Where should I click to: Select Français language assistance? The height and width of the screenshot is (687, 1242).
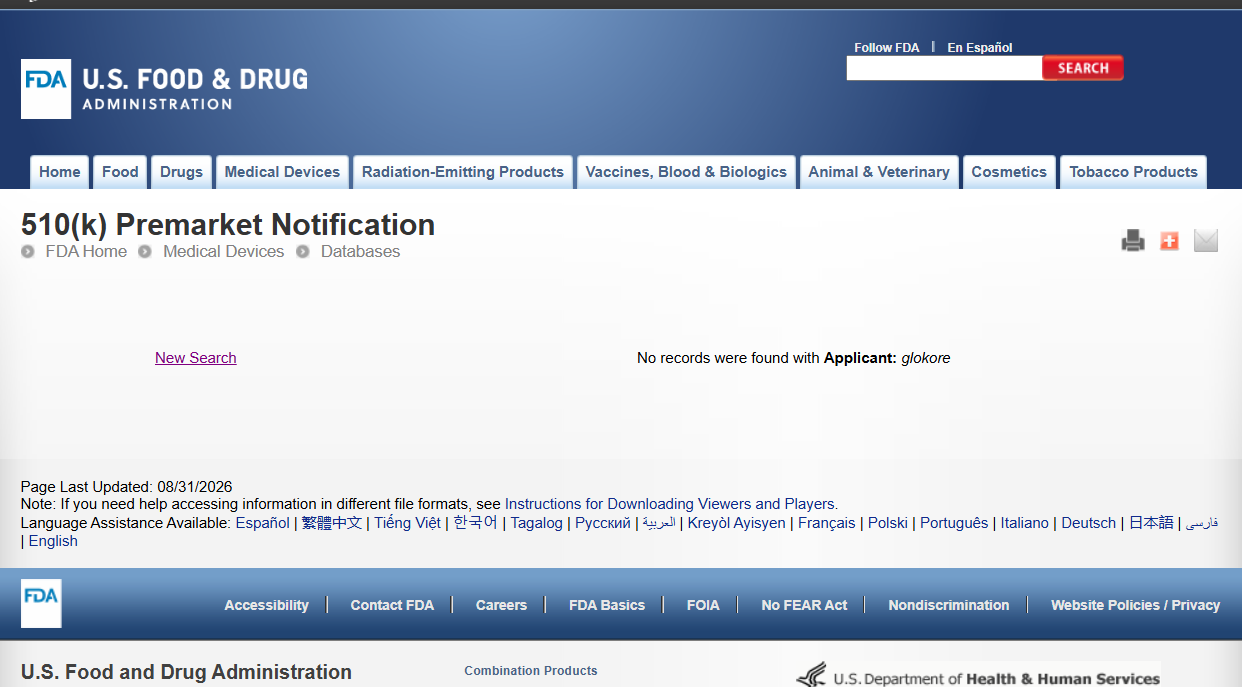(827, 523)
